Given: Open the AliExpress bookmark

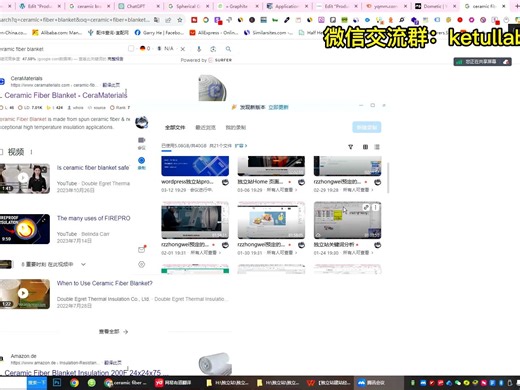Looking at the screenshot, I should (x=213, y=33).
